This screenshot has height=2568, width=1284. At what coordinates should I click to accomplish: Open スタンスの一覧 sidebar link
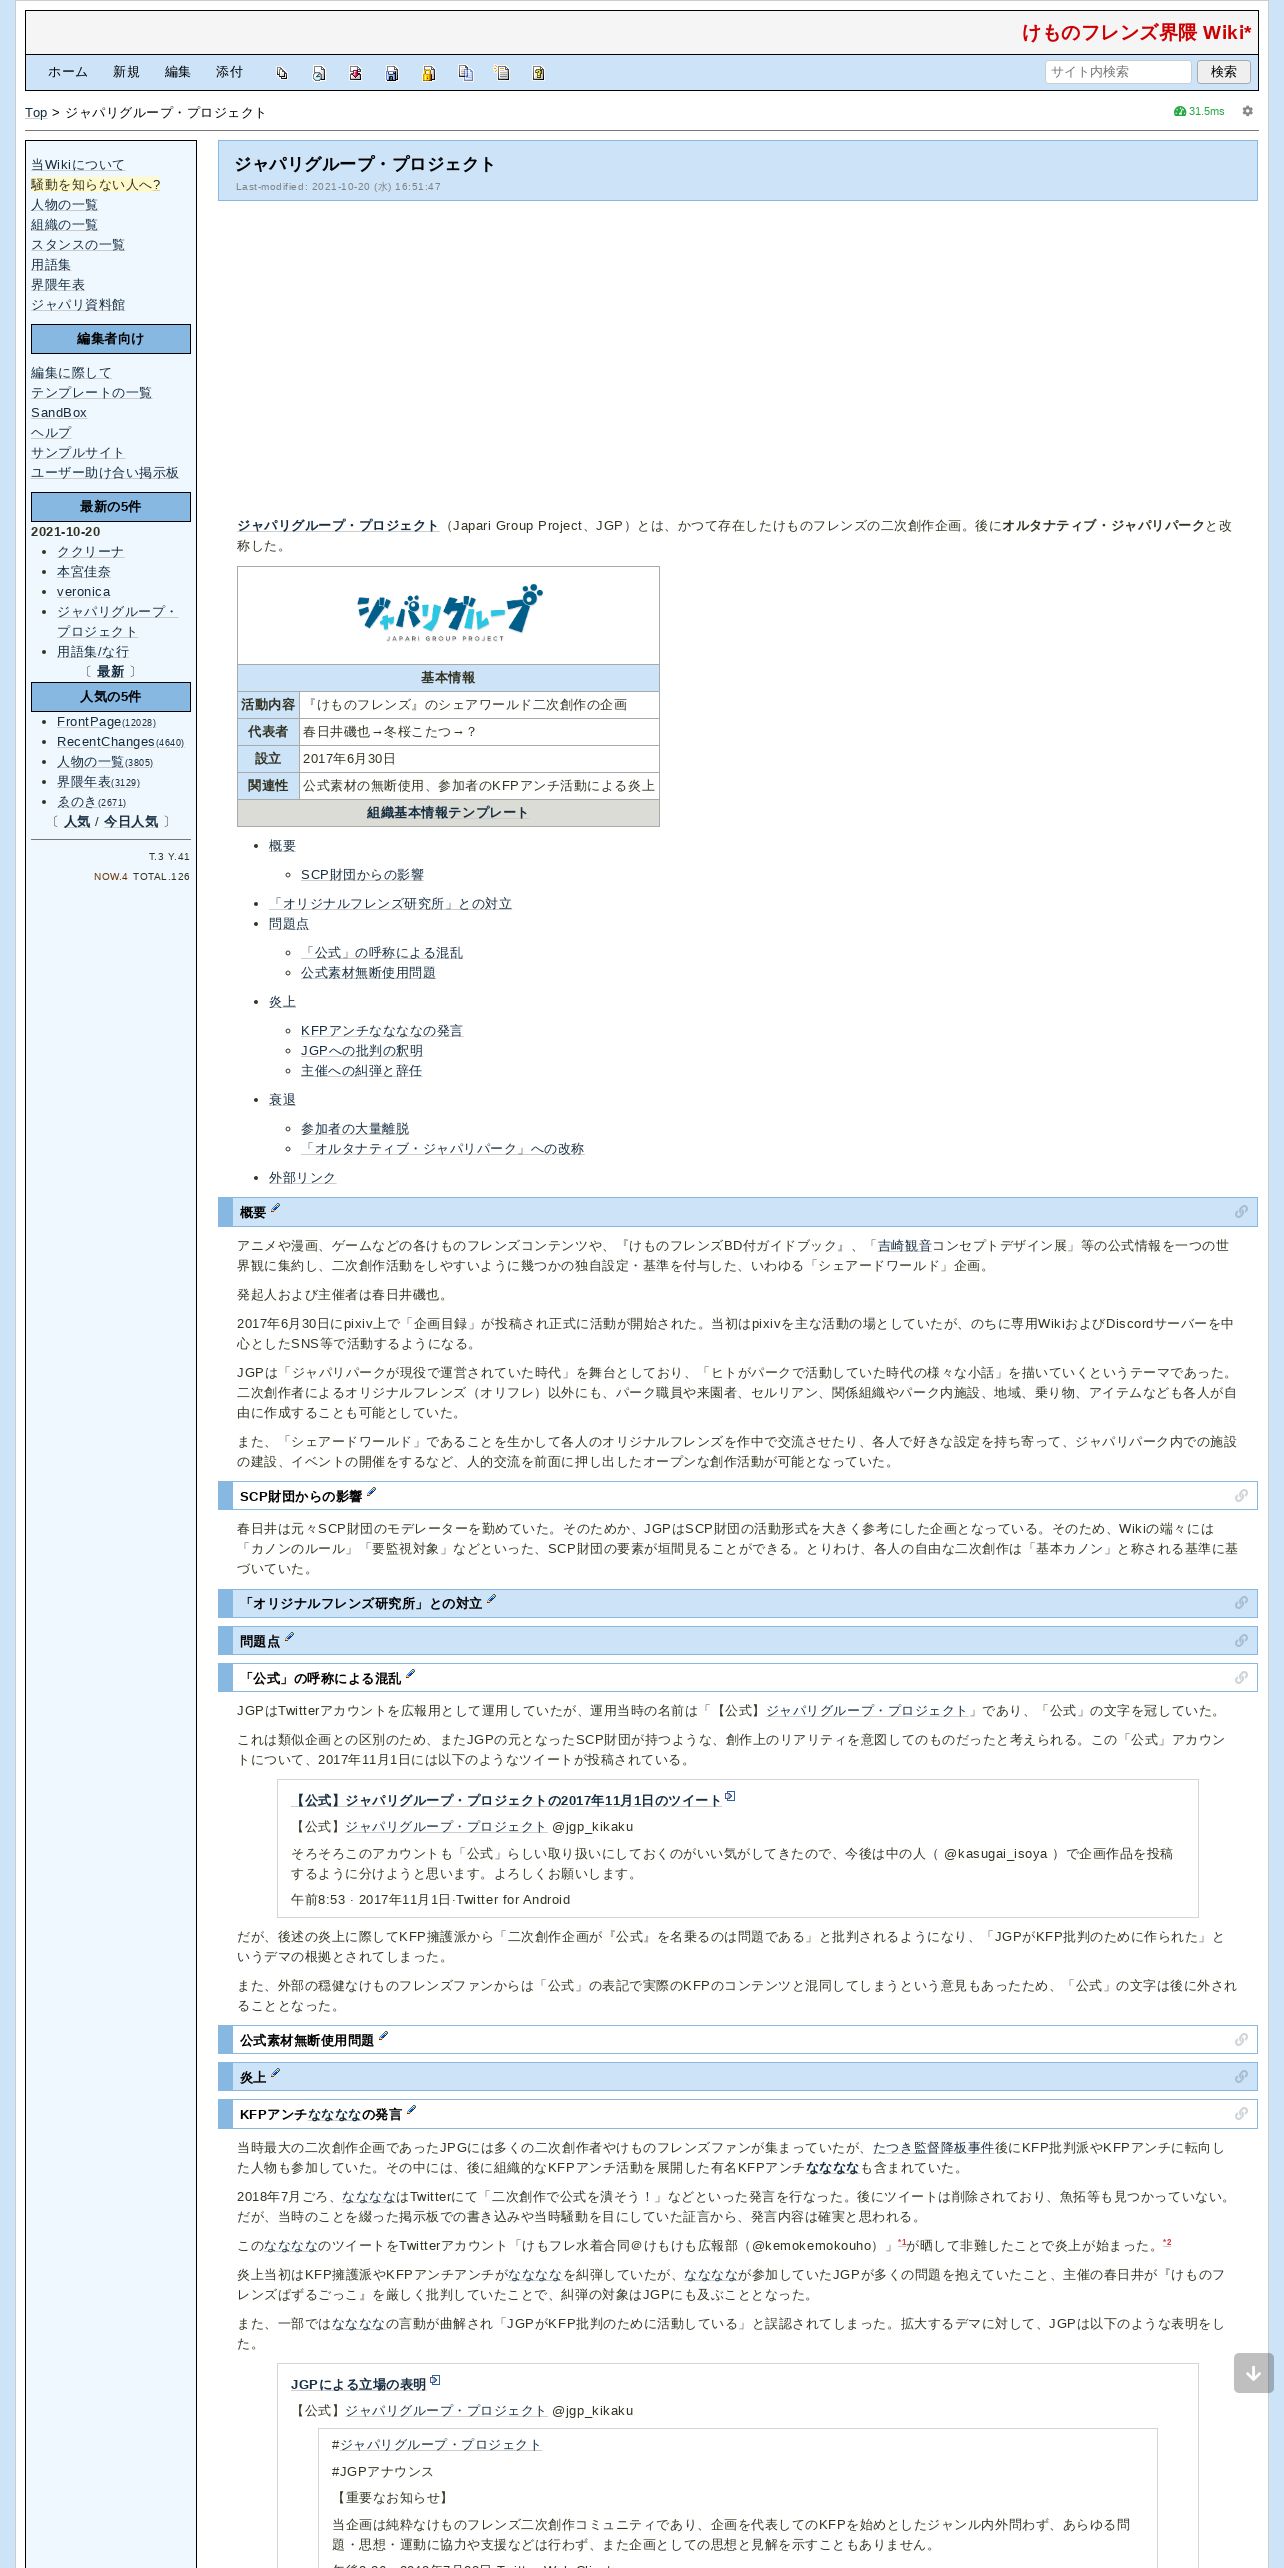click(x=78, y=245)
